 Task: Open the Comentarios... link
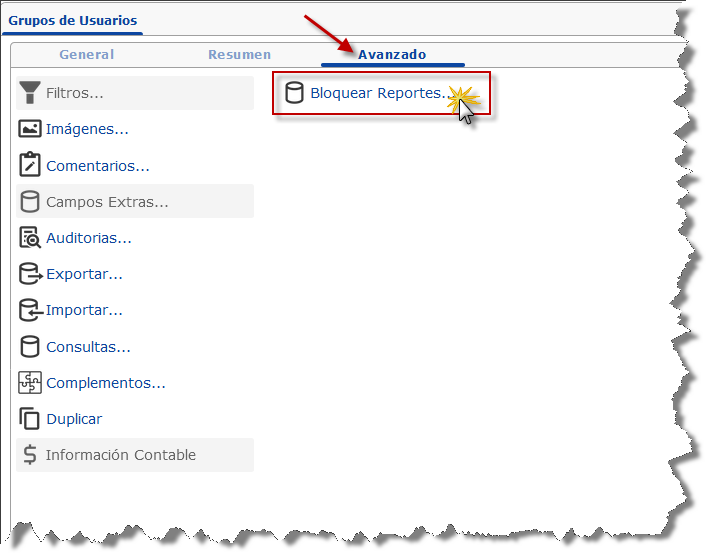(98, 166)
